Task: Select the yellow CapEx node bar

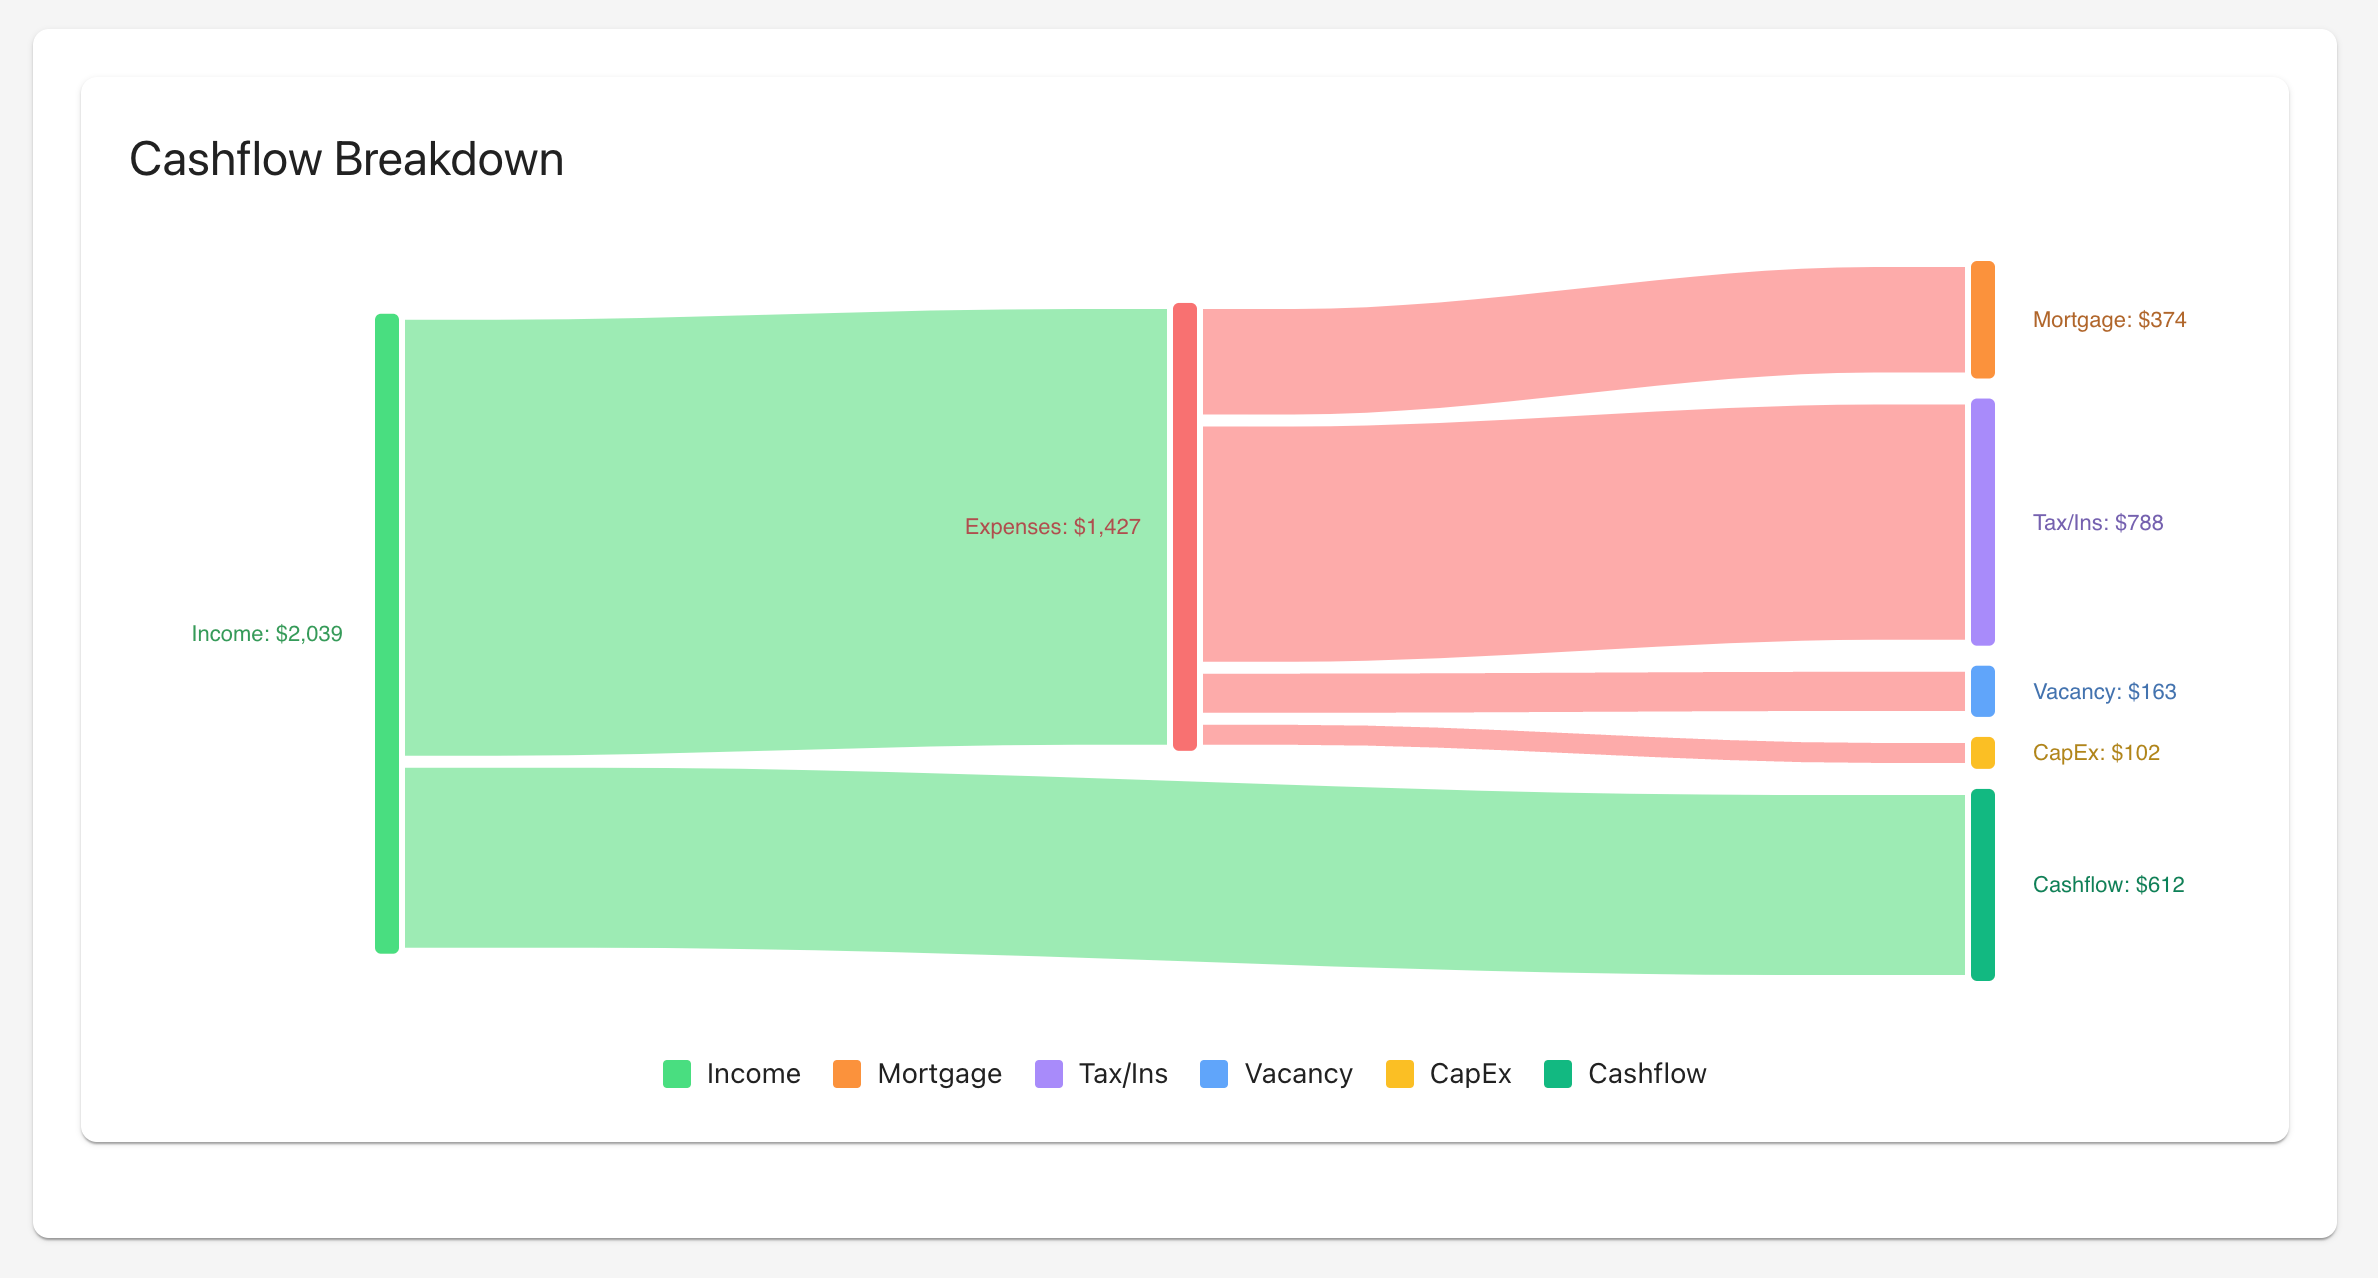Action: [1983, 753]
